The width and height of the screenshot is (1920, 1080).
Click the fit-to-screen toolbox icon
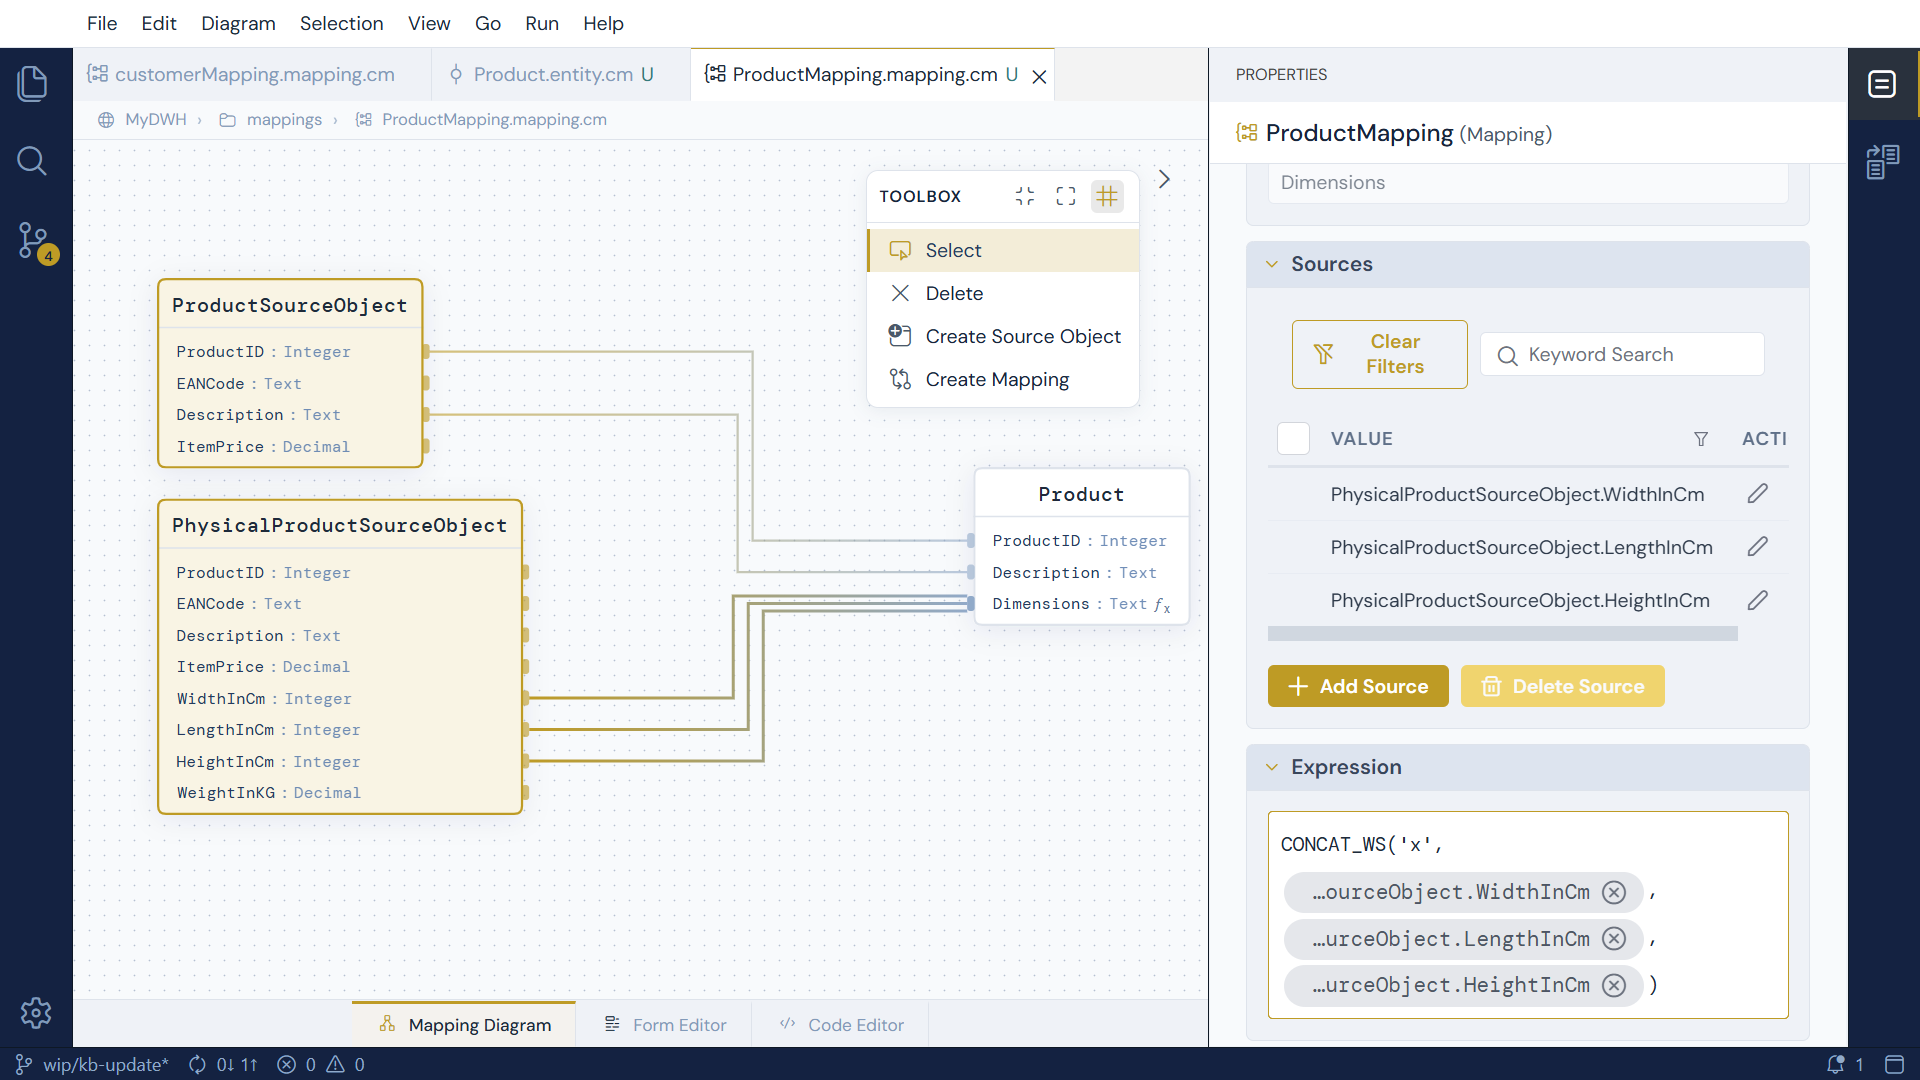tap(1066, 196)
